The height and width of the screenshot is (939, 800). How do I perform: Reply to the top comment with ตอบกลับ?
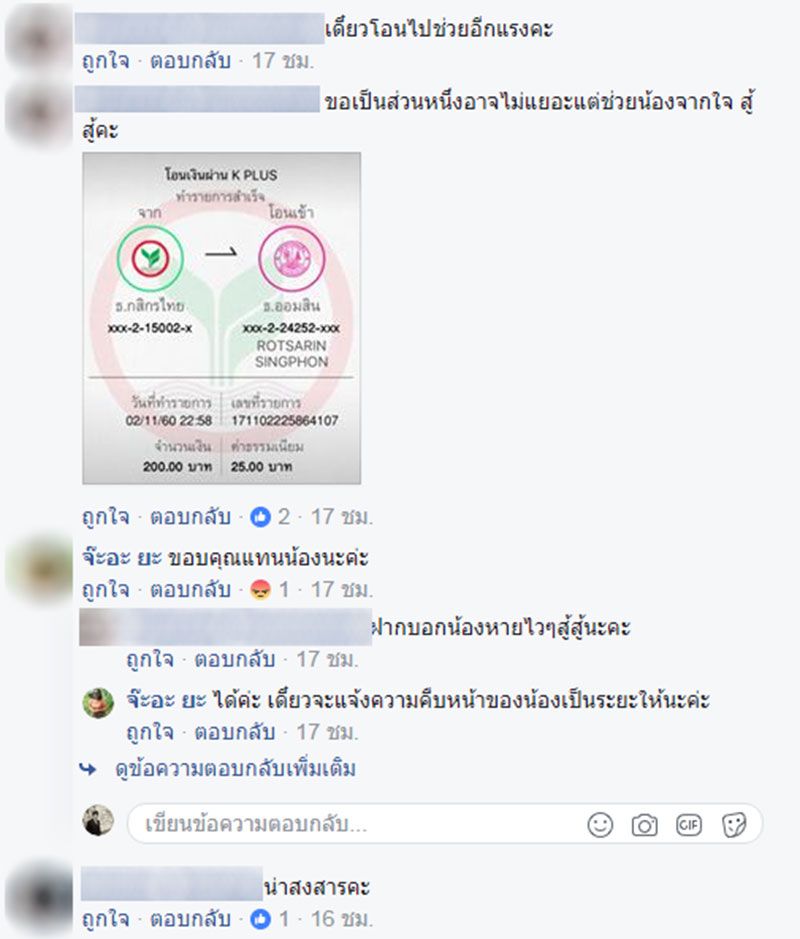pos(190,61)
